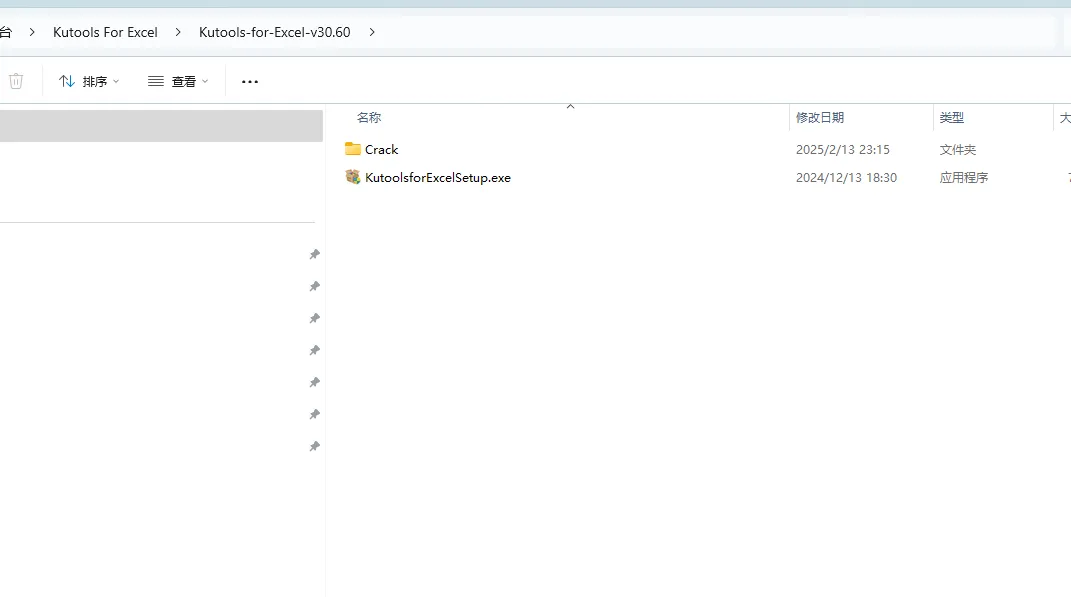Screen dimensions: 1071x597
Task: Click date 2025/2/13 23:15 cell
Action: pyautogui.click(x=843, y=150)
